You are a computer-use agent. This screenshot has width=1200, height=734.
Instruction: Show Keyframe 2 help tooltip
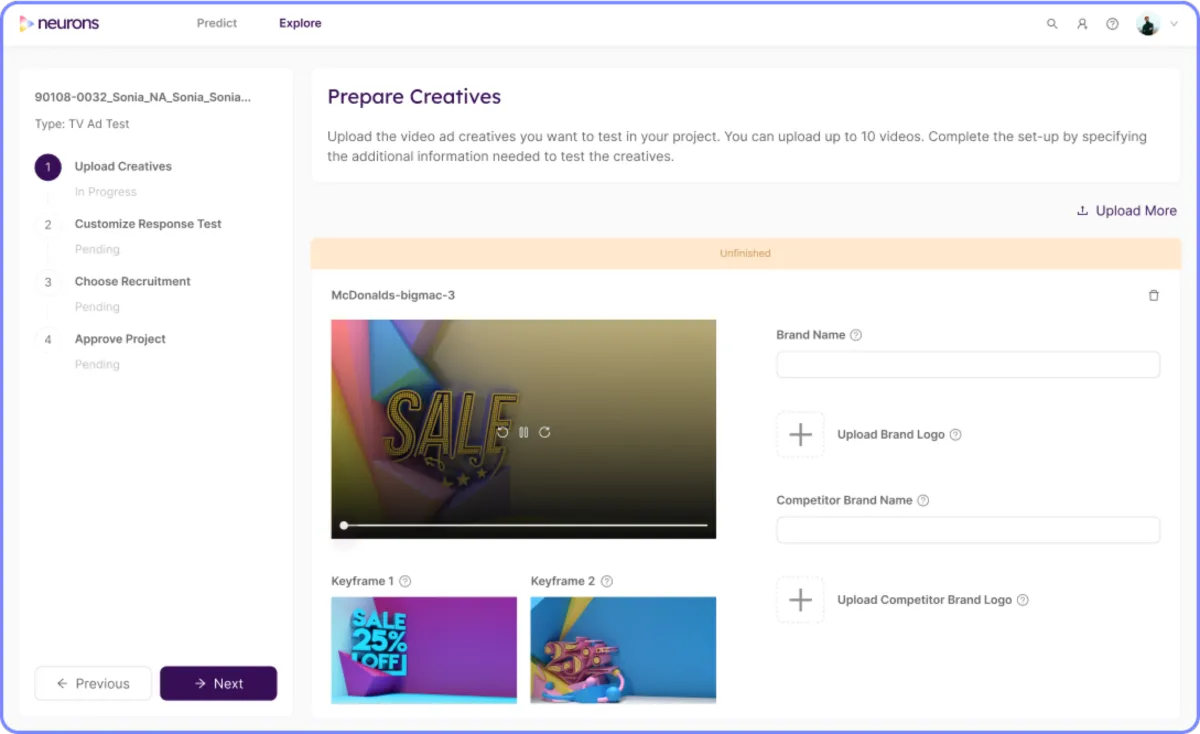607,581
